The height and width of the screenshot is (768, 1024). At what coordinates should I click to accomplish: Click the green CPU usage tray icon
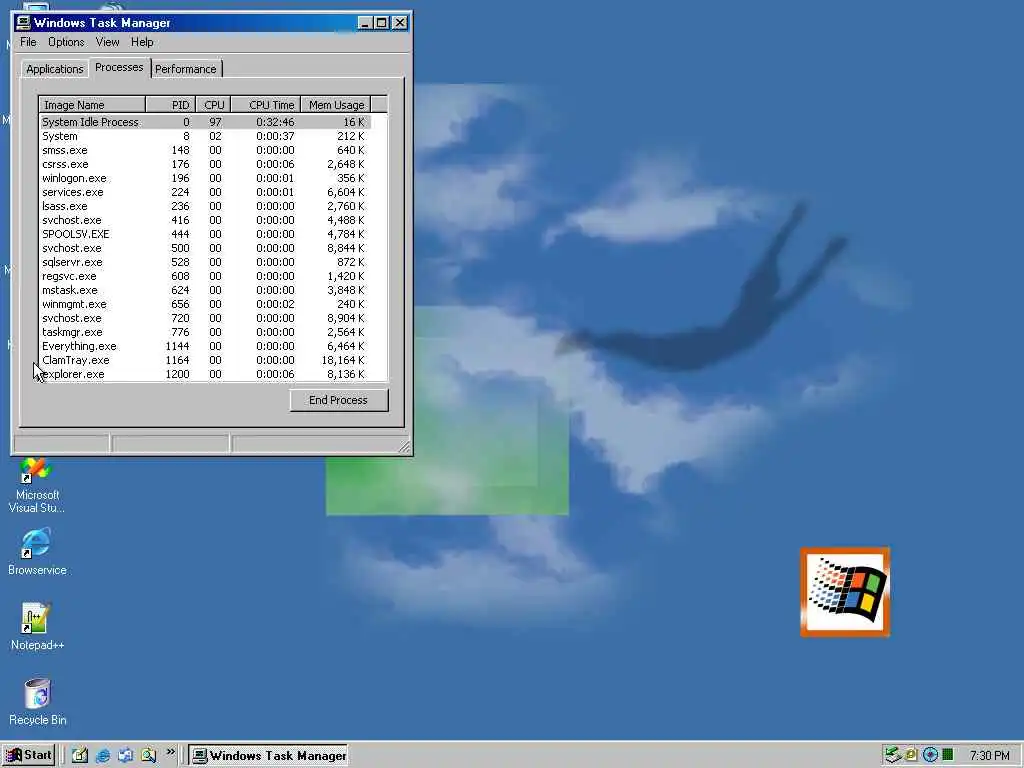point(948,755)
